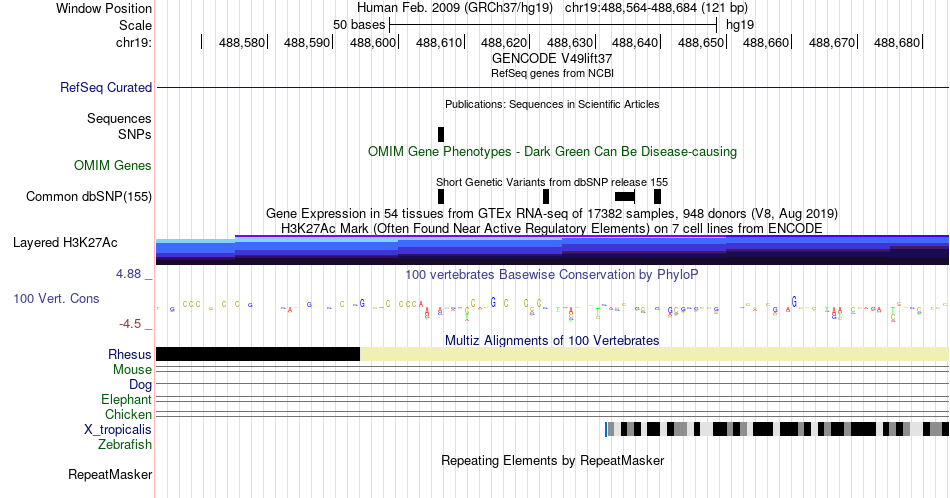Click the RefSeq Curated gene line
Viewport: 950px width, 498px height.
(552, 88)
